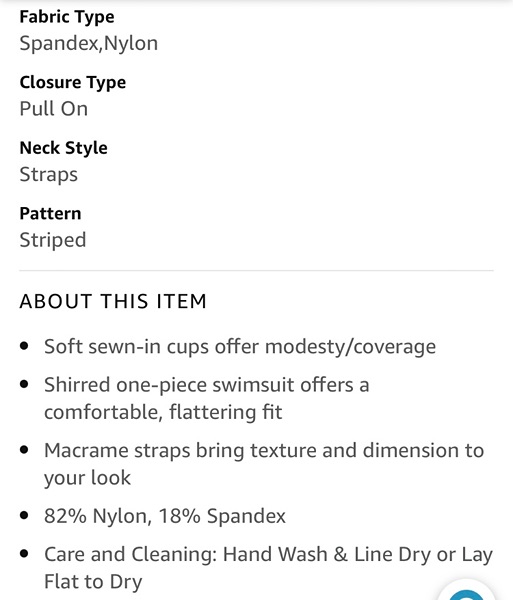Image resolution: width=513 pixels, height=600 pixels.
Task: Select the Fabric Type heading
Action: click(67, 17)
